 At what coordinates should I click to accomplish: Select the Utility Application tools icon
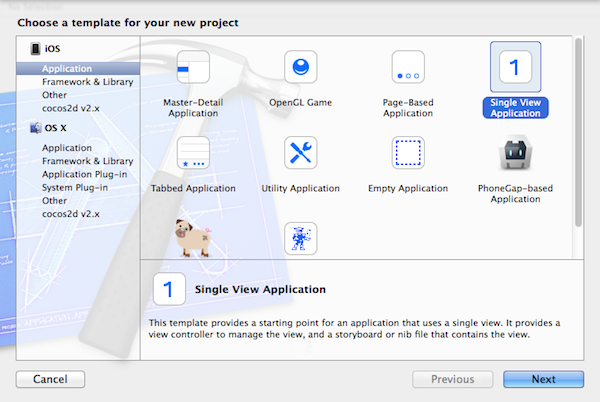[x=299, y=154]
